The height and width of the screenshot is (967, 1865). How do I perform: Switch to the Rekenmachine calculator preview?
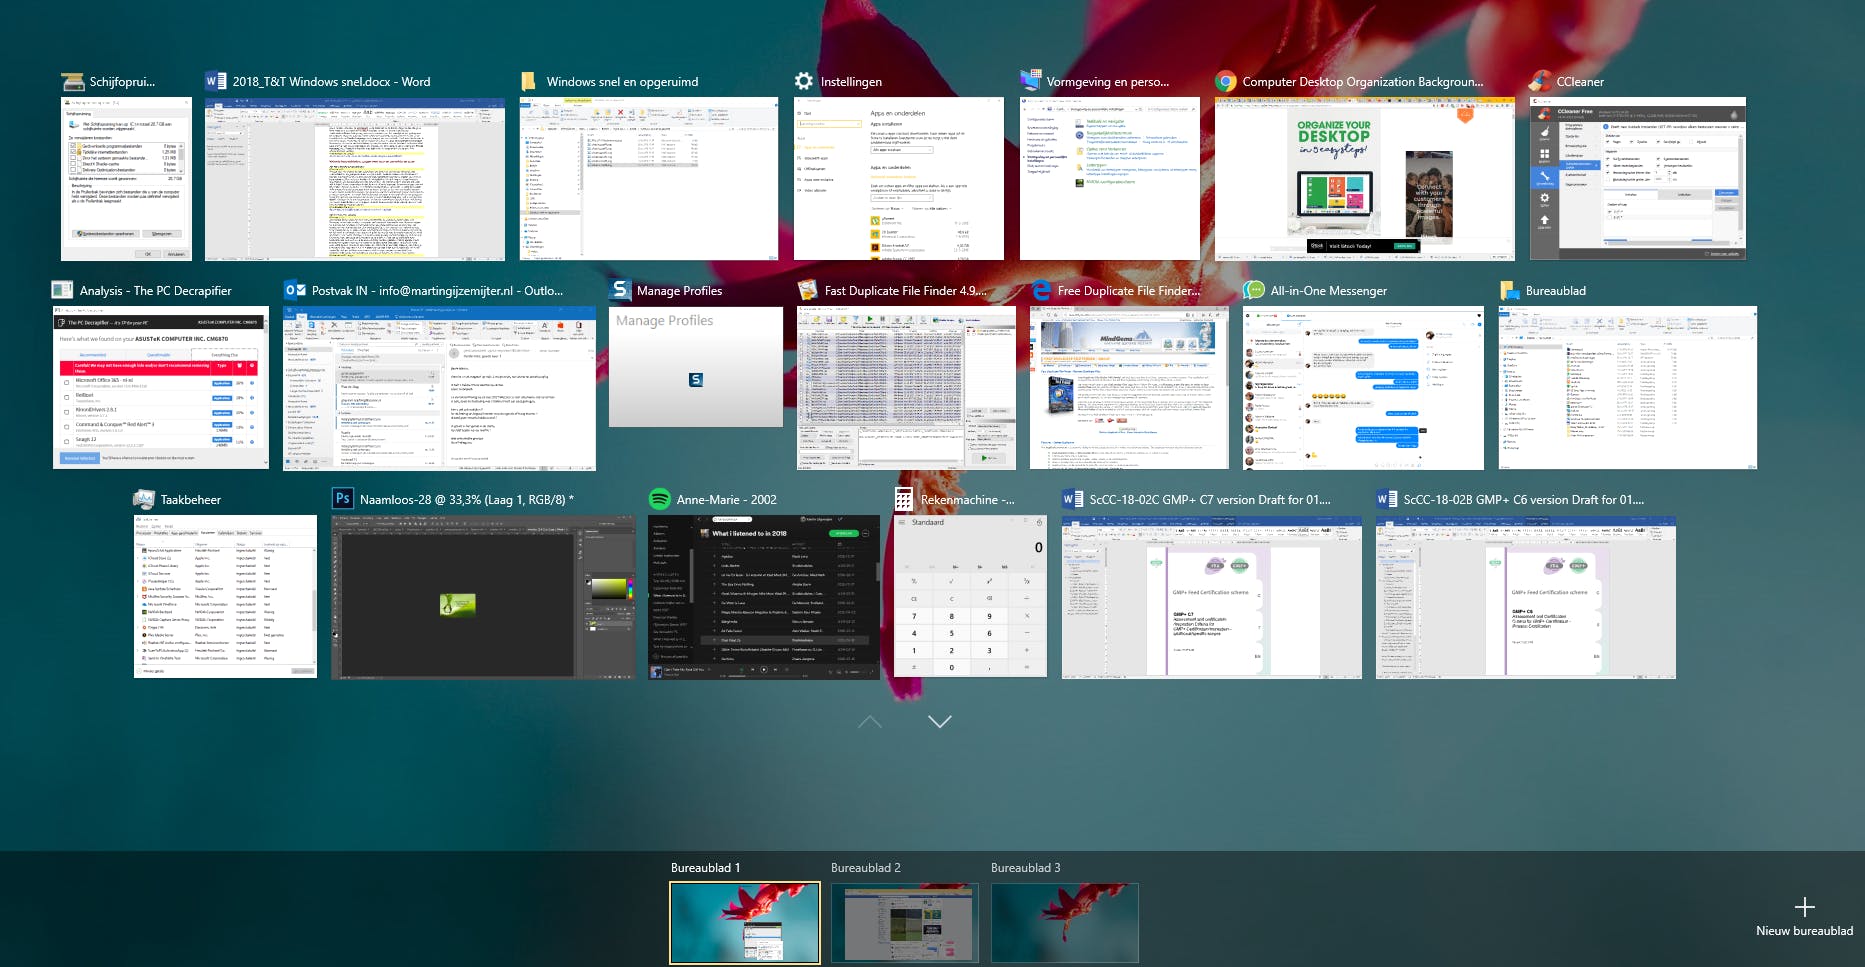tap(970, 596)
